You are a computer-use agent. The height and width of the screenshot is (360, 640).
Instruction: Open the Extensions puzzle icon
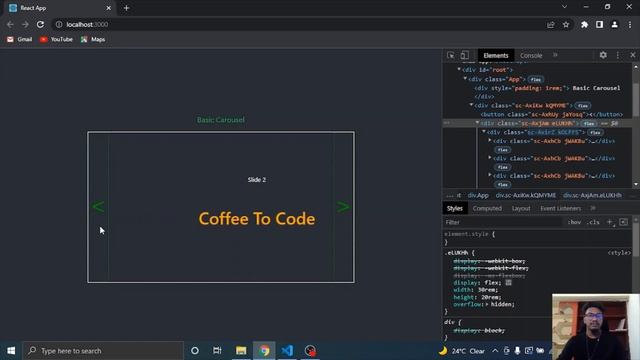(x=584, y=24)
